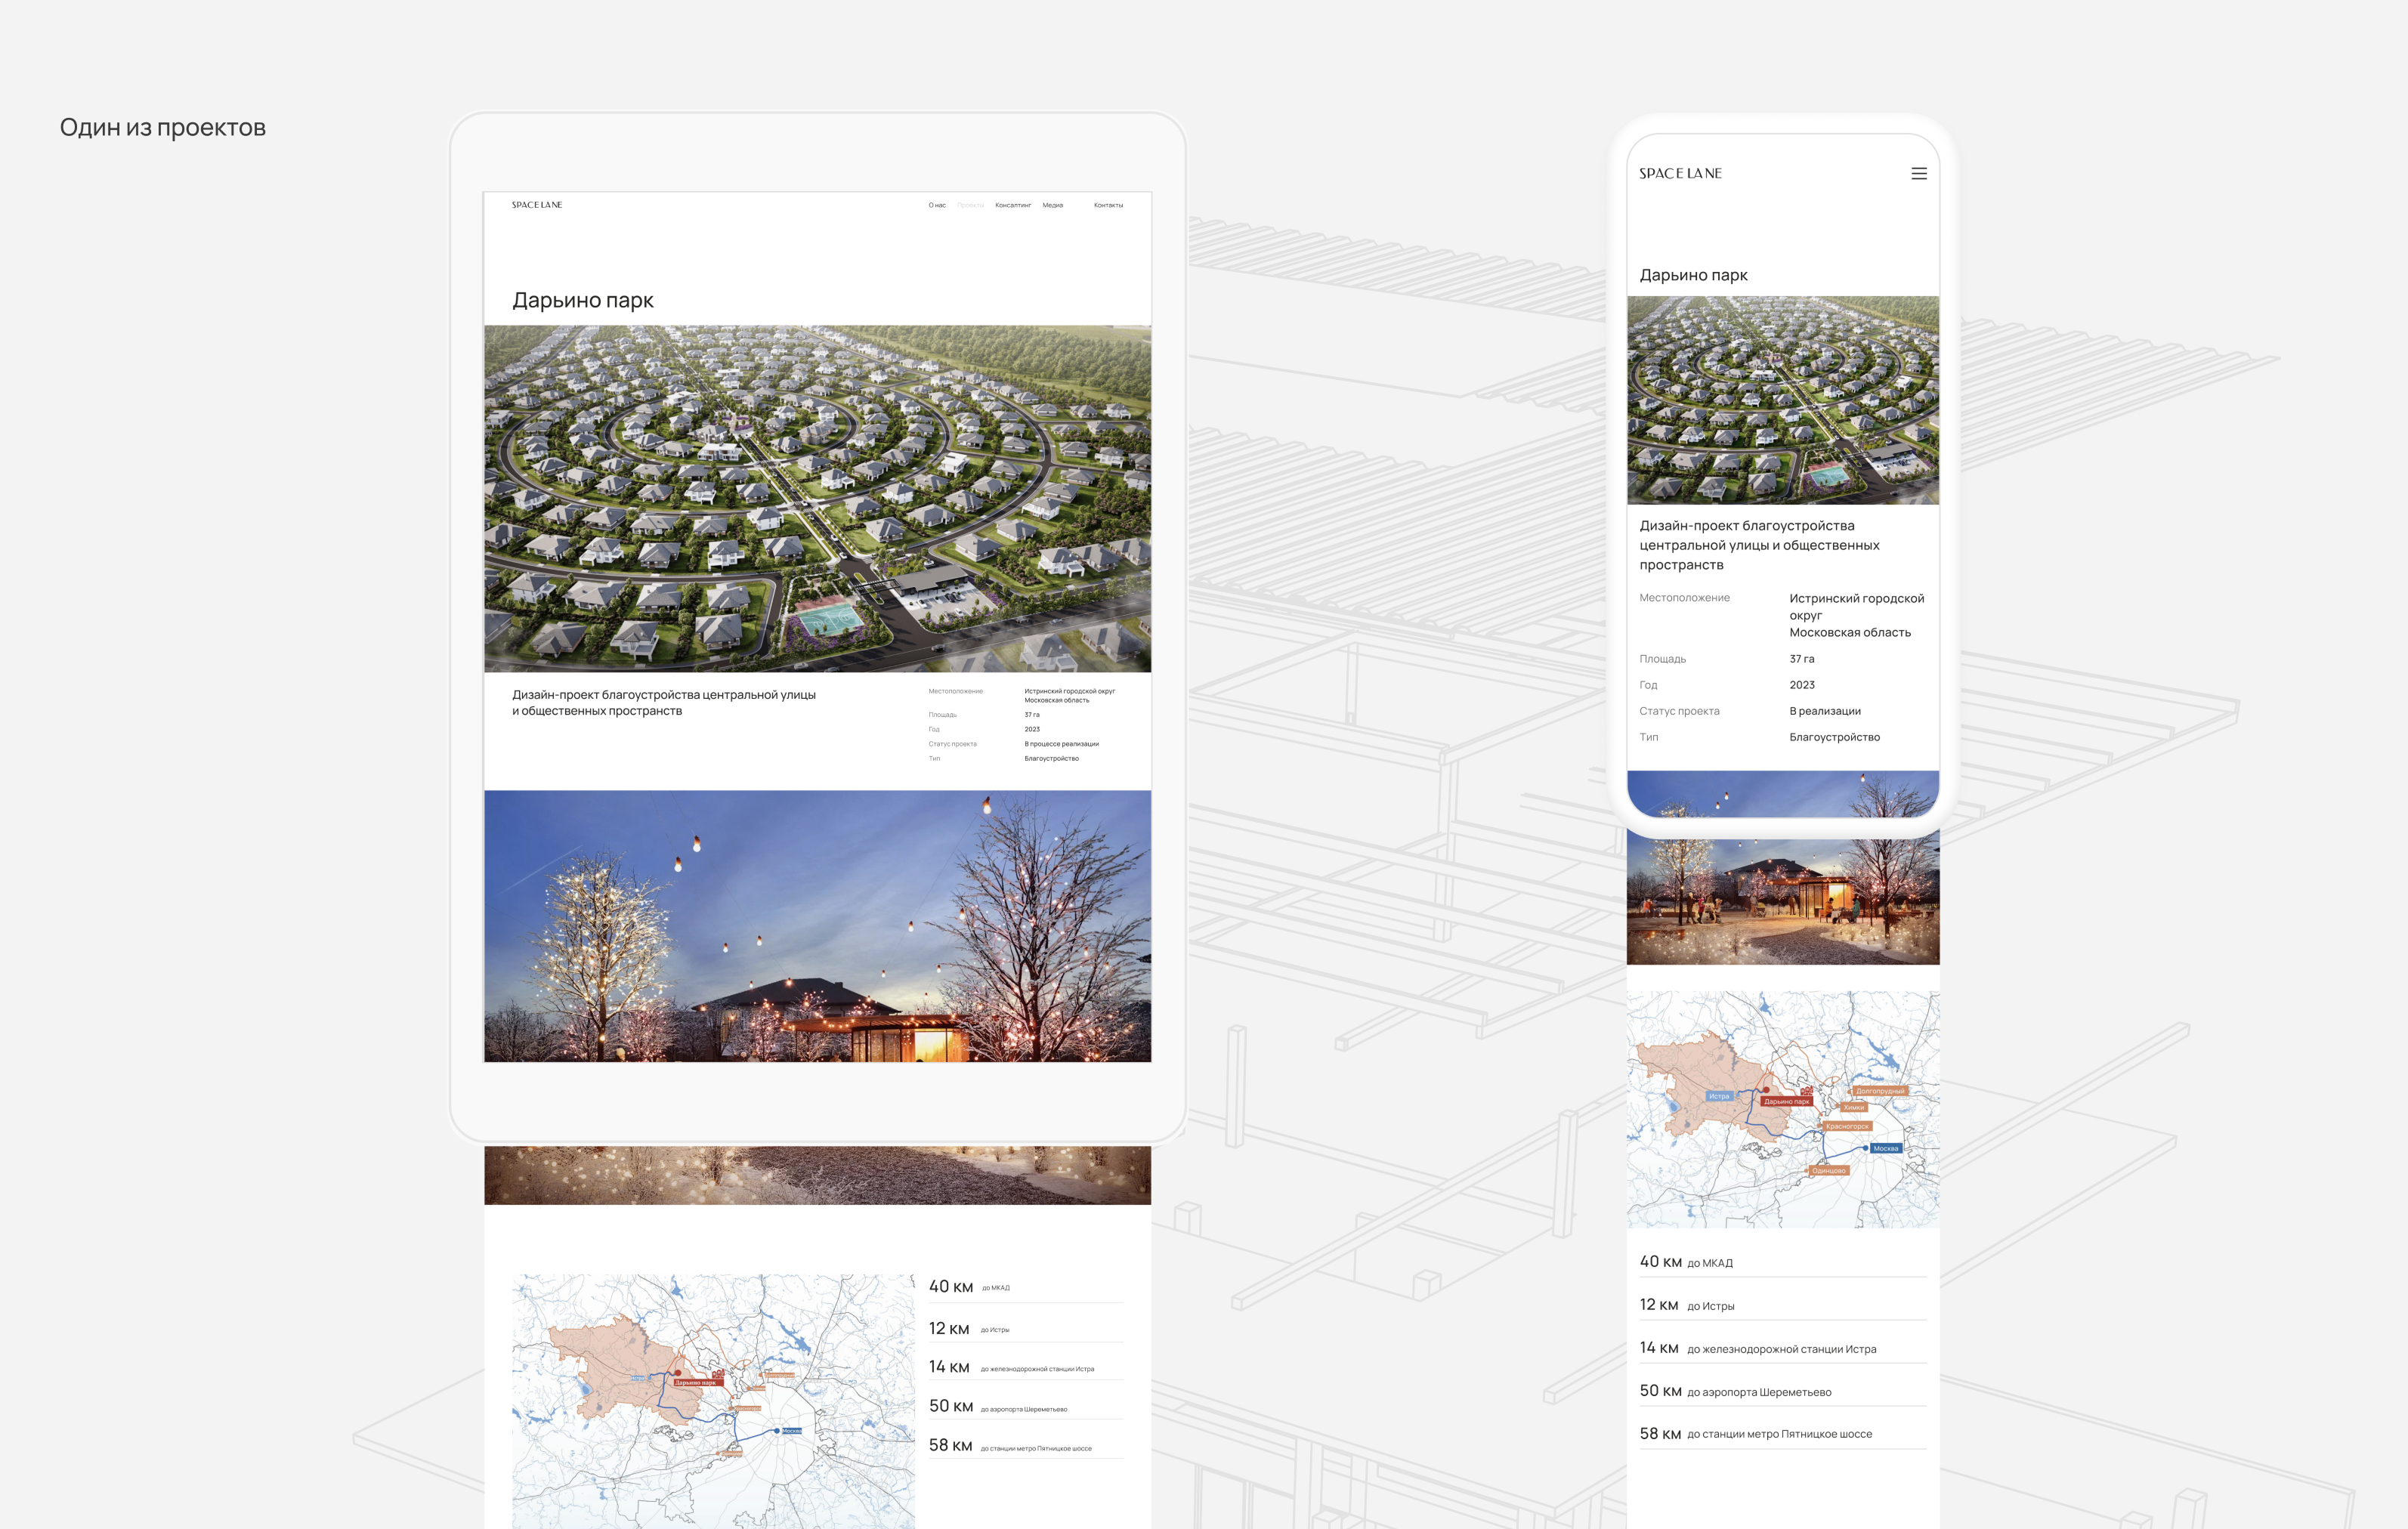Image resolution: width=2408 pixels, height=1529 pixels.
Task: Click the Москва marker on mobile map
Action: [x=1885, y=1148]
